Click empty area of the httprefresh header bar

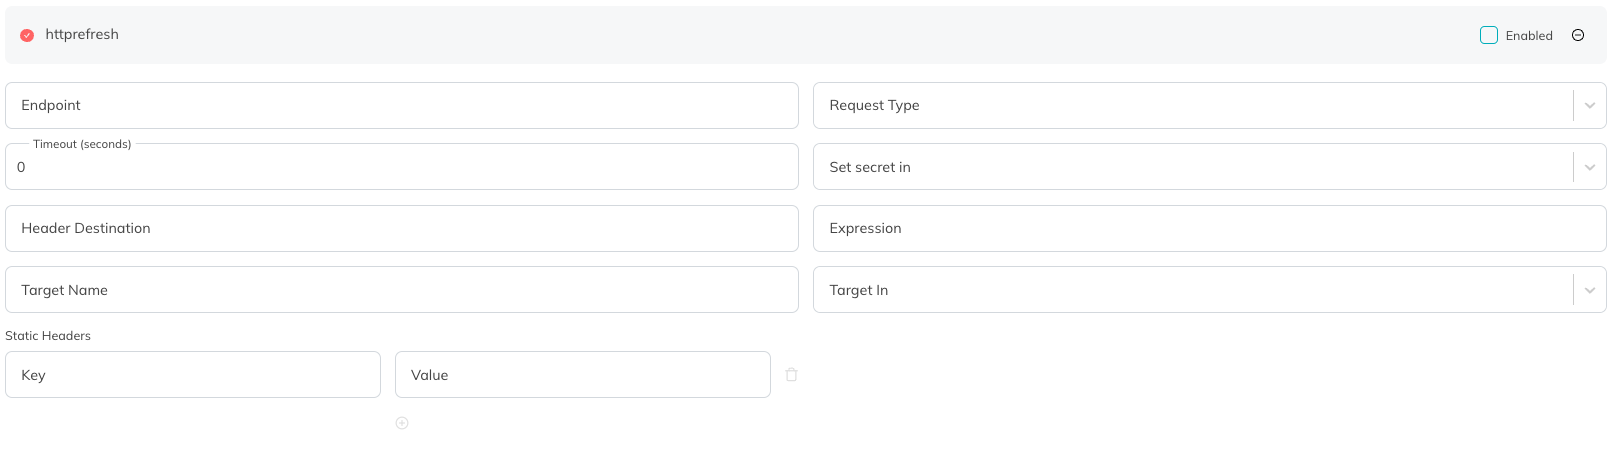[800, 35]
